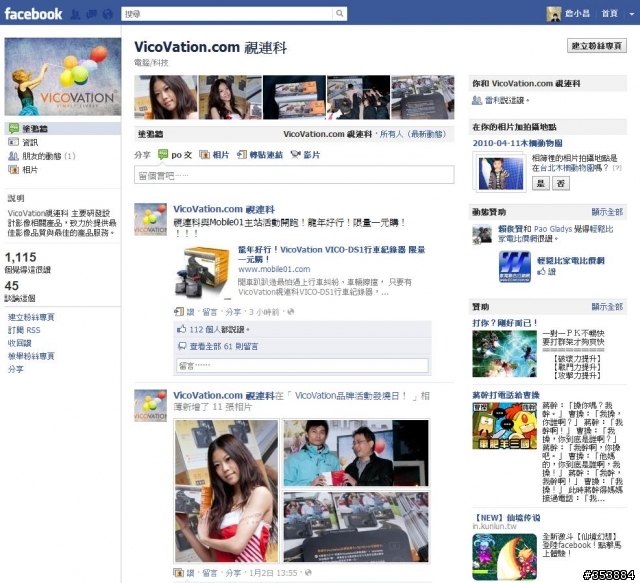Answer 否 for photo location
640x583 pixels.
[560, 183]
